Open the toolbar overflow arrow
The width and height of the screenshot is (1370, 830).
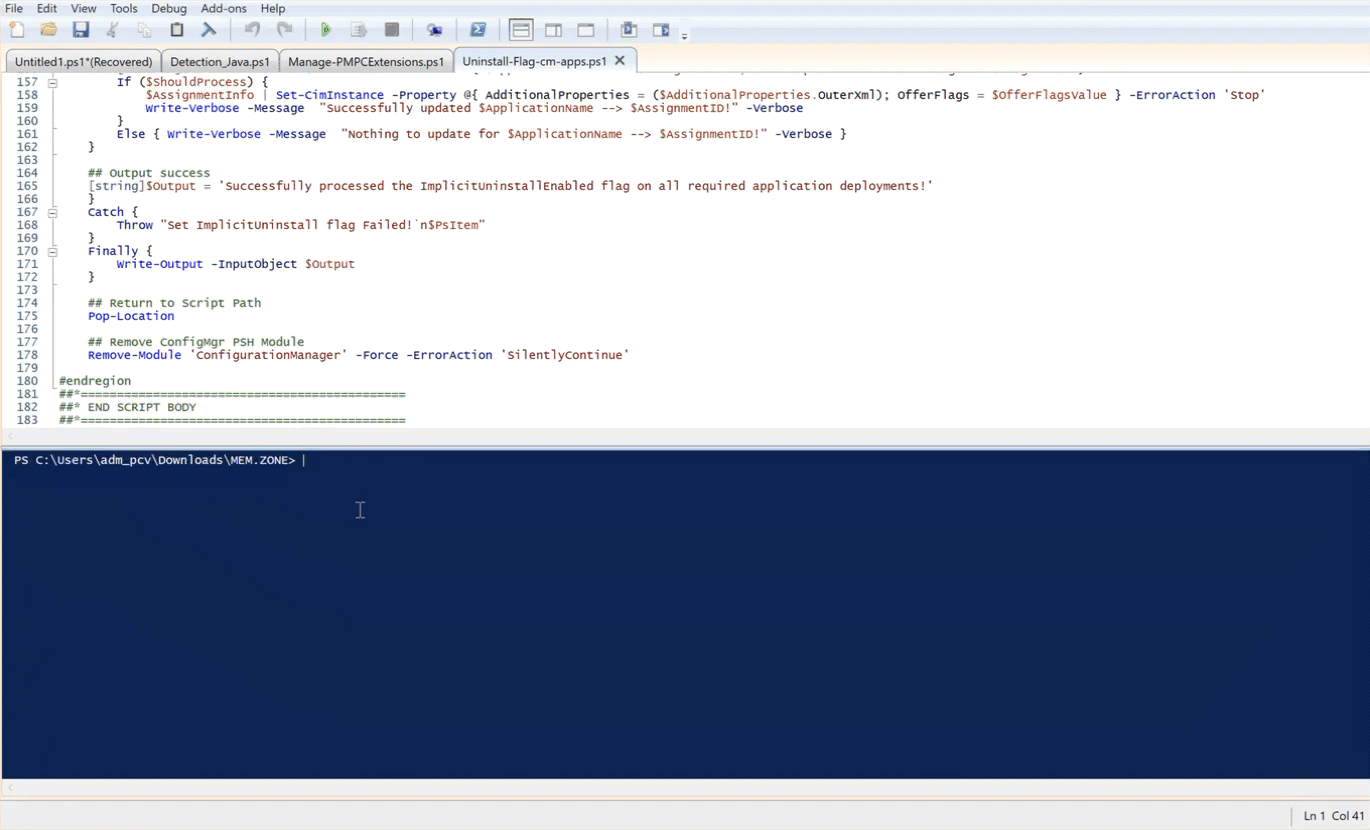686,35
